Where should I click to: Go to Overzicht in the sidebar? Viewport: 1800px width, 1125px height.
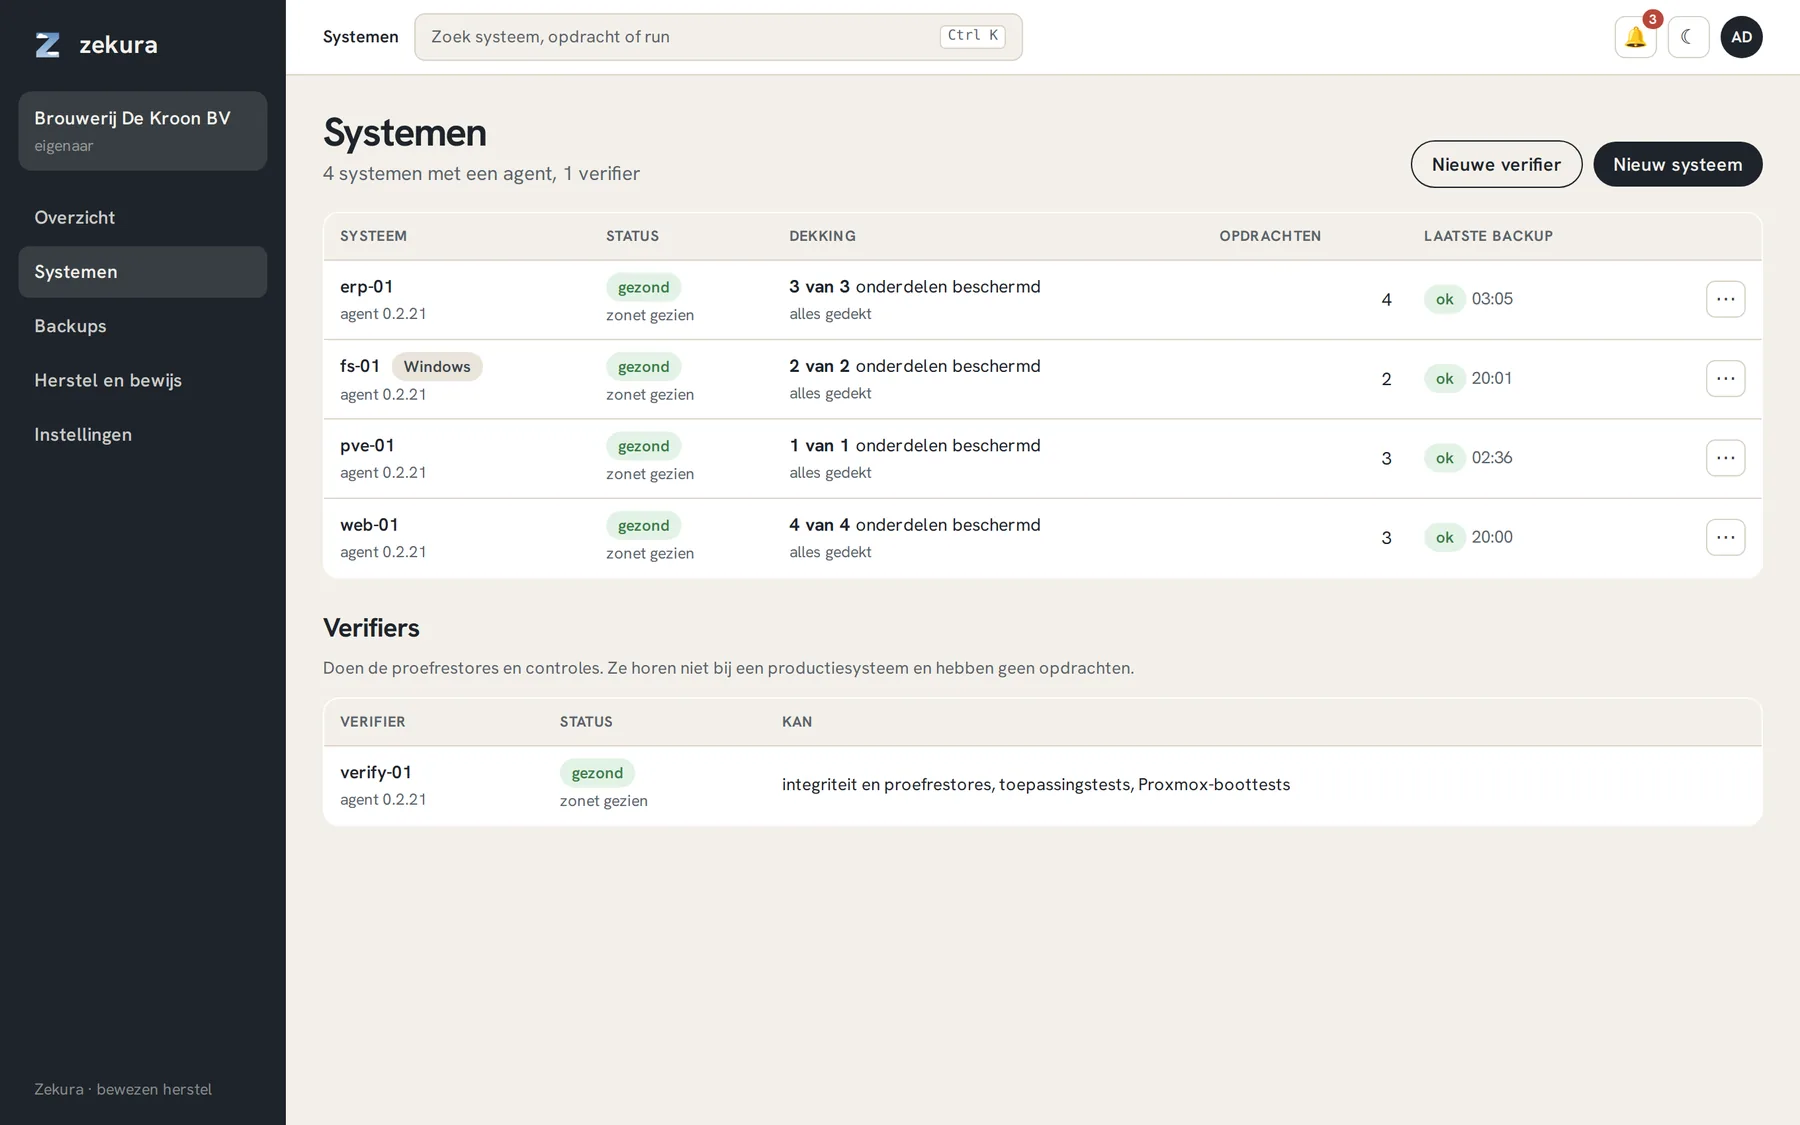[x=143, y=218]
